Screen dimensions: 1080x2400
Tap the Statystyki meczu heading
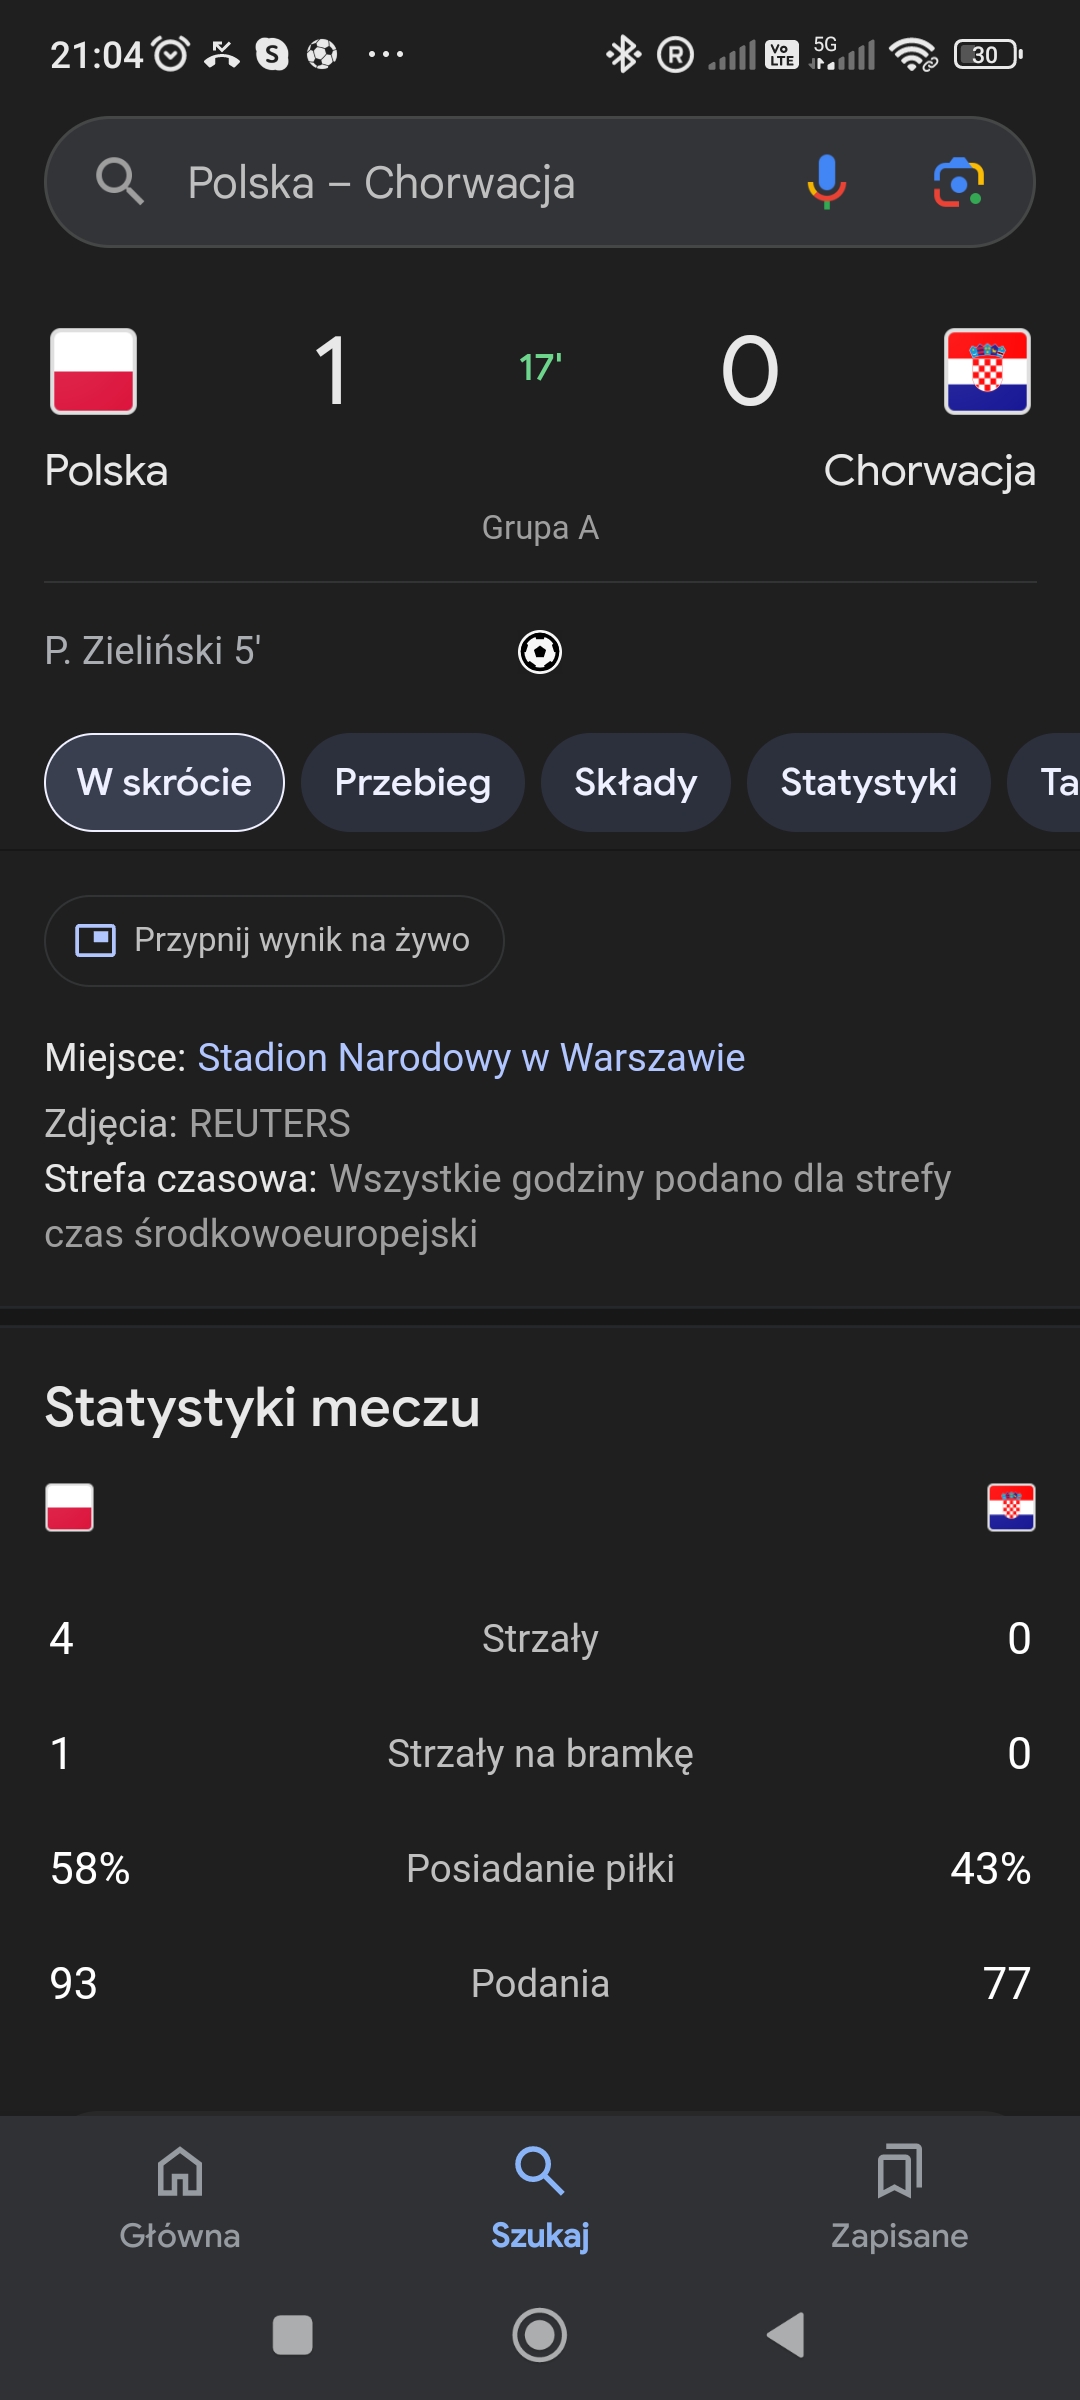click(262, 1407)
